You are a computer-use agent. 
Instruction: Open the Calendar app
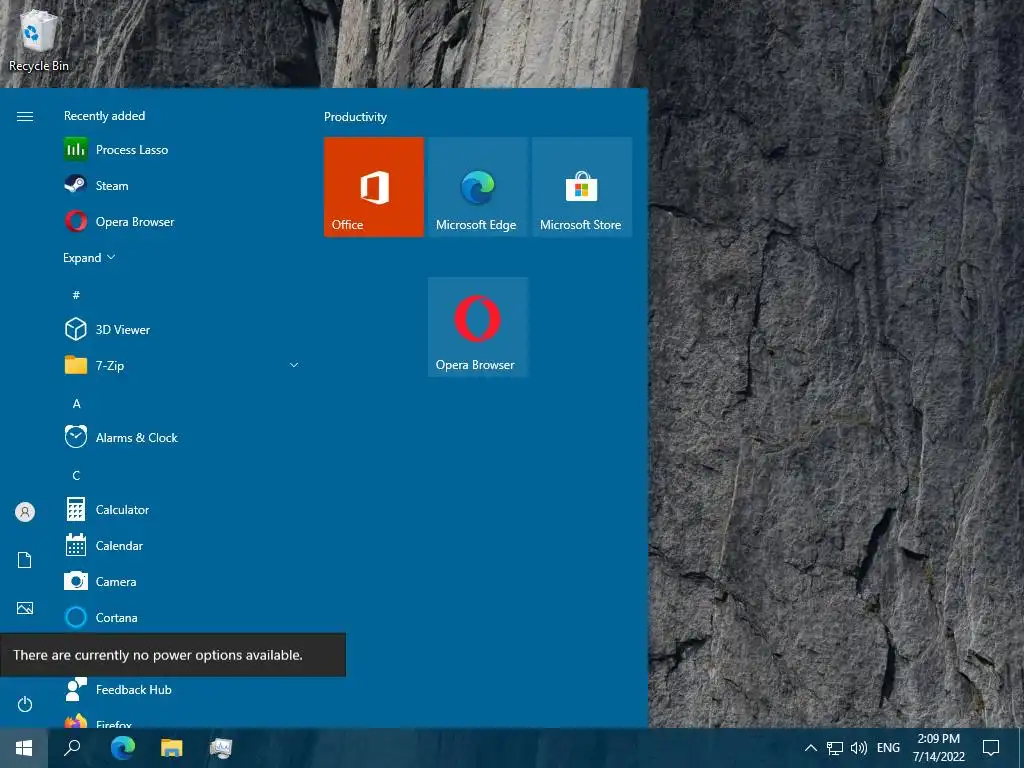point(183,545)
